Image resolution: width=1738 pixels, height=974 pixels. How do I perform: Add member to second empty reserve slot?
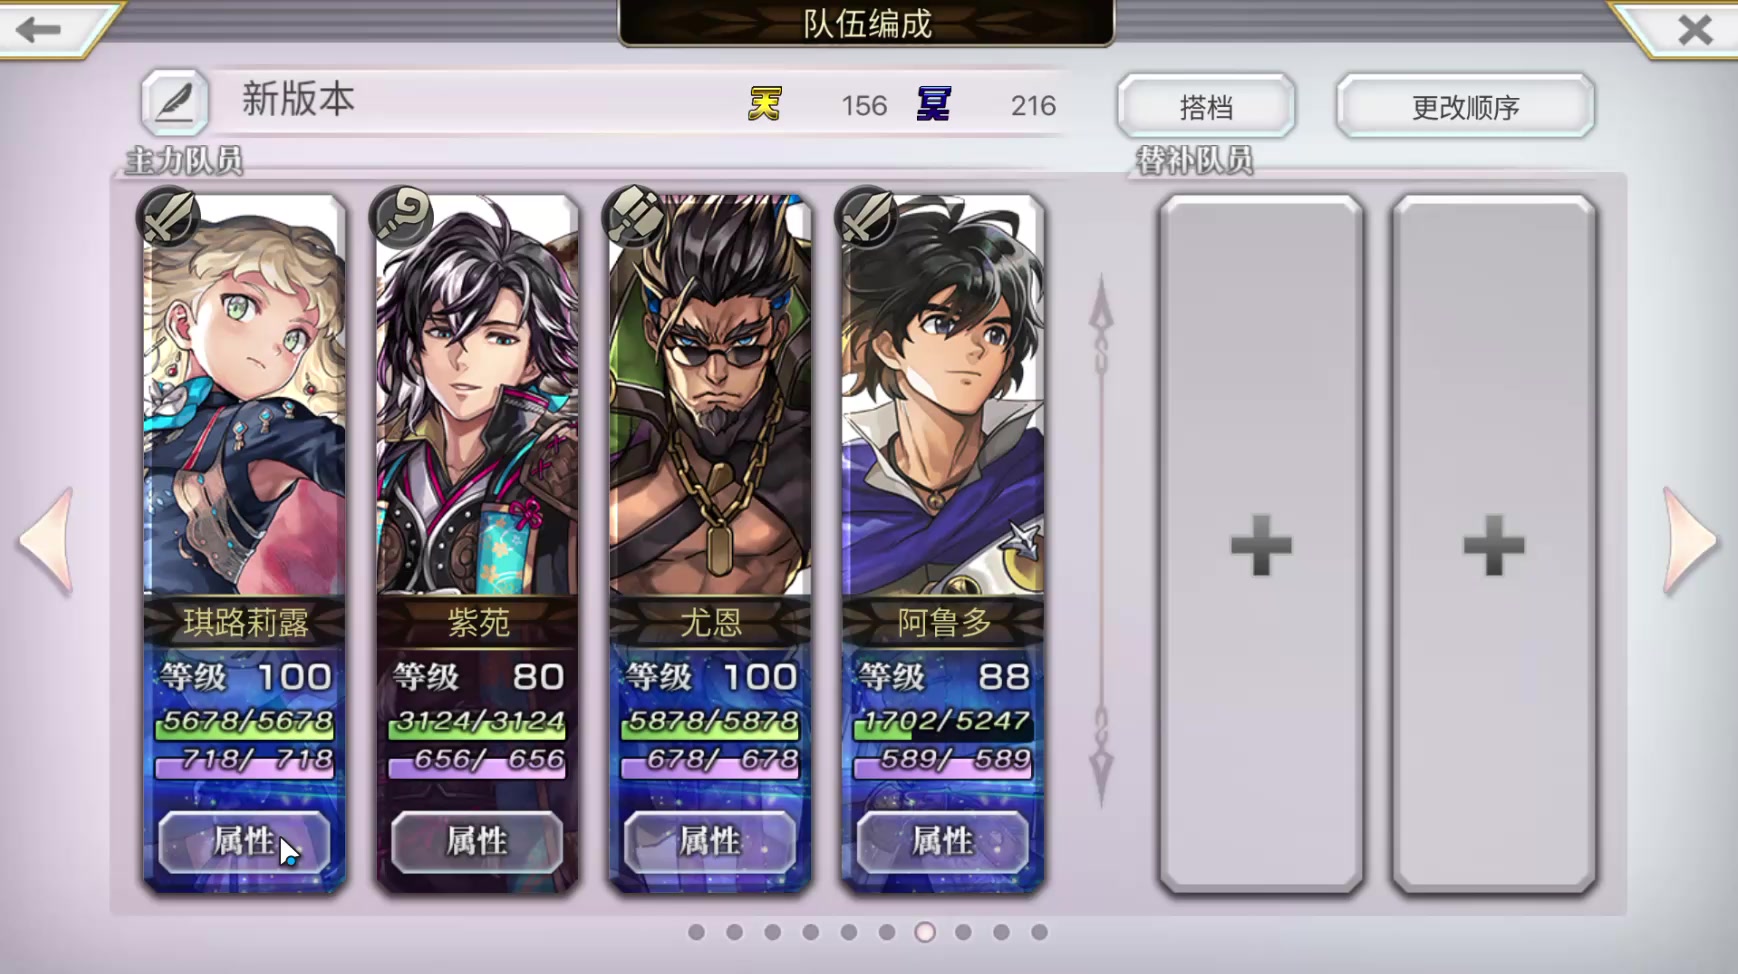[1494, 544]
